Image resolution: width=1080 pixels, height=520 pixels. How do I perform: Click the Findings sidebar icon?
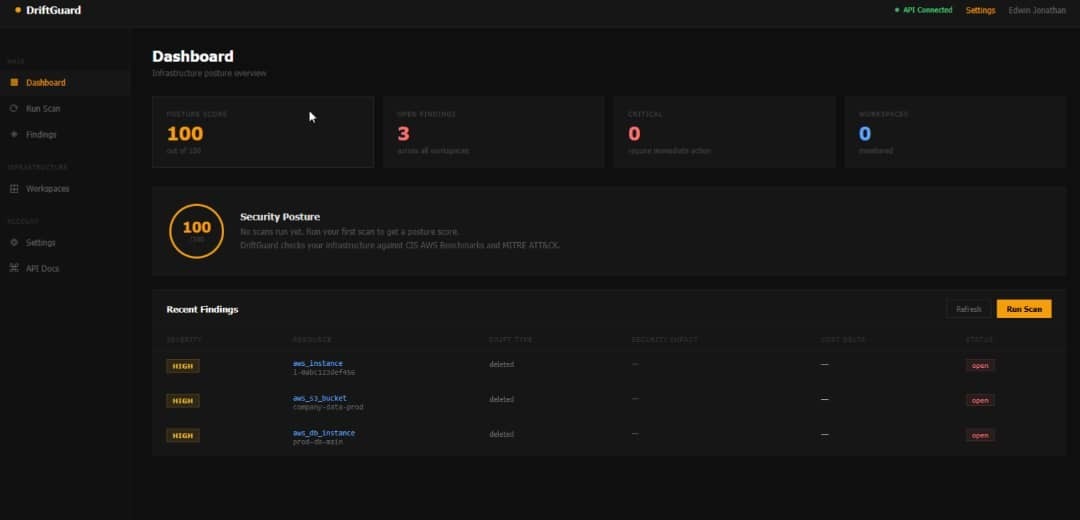14,134
